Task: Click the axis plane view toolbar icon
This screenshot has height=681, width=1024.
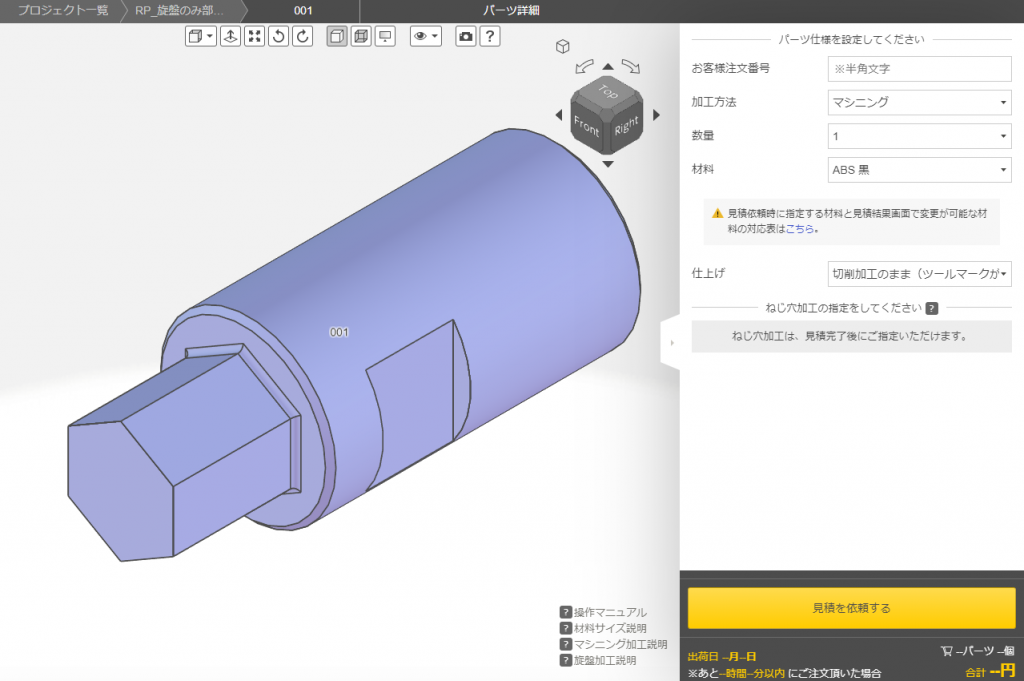Action: tap(231, 37)
